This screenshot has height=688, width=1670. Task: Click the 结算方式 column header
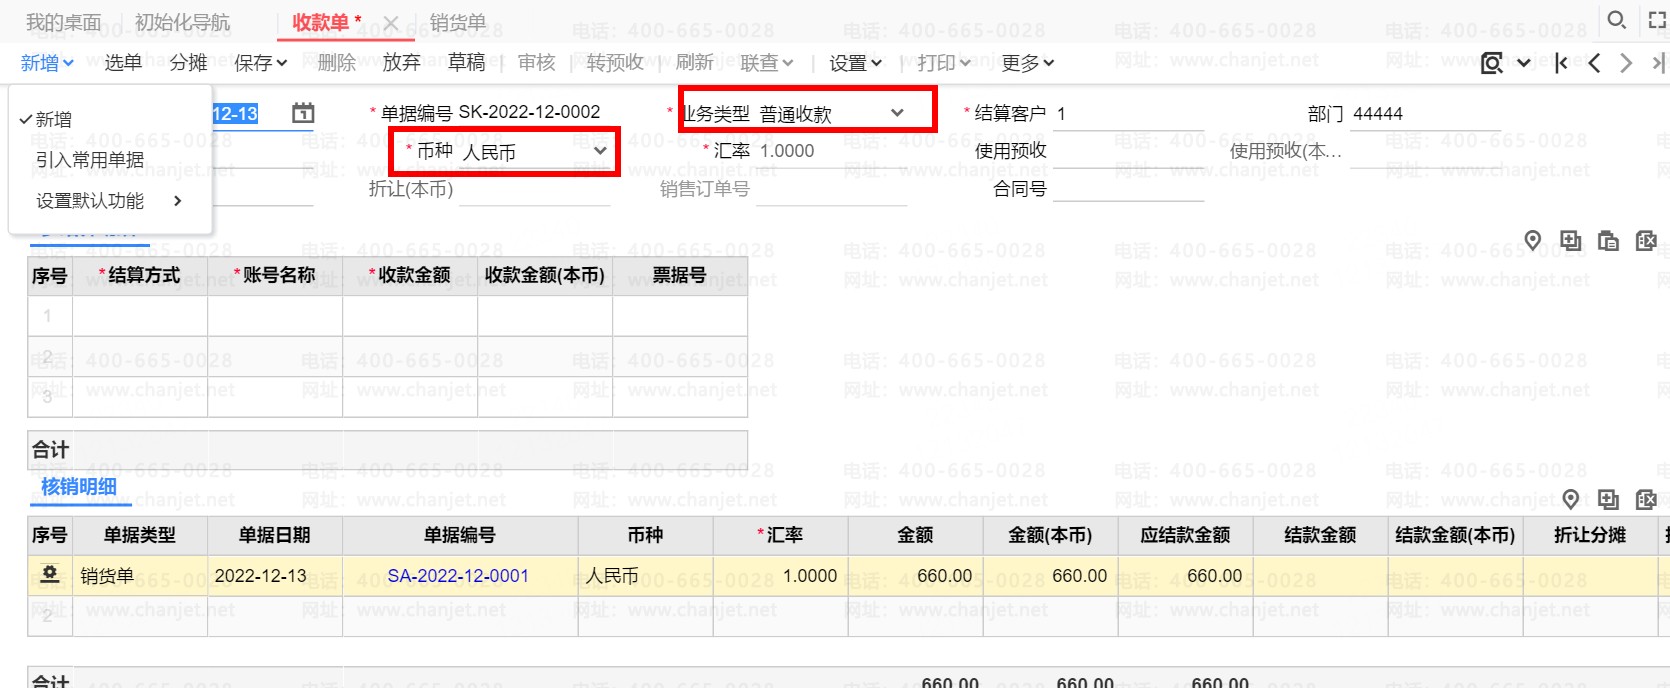[140, 275]
